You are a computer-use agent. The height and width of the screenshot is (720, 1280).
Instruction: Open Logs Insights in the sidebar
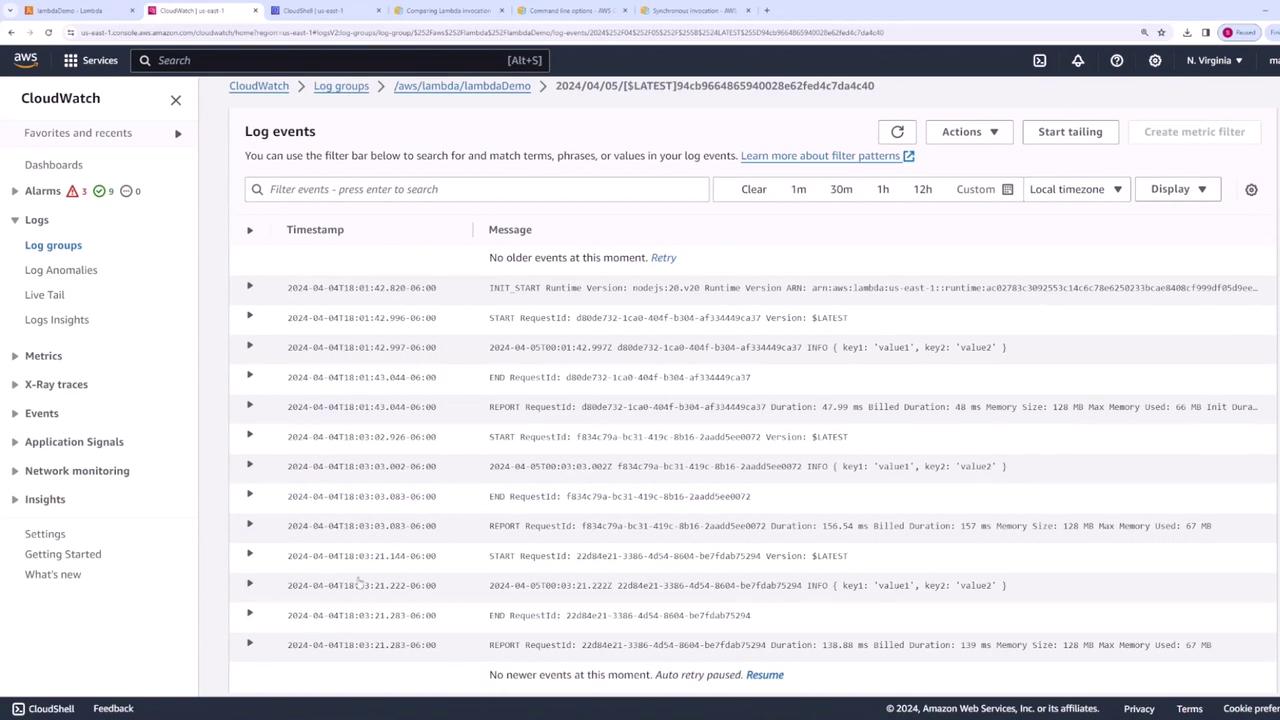click(57, 320)
